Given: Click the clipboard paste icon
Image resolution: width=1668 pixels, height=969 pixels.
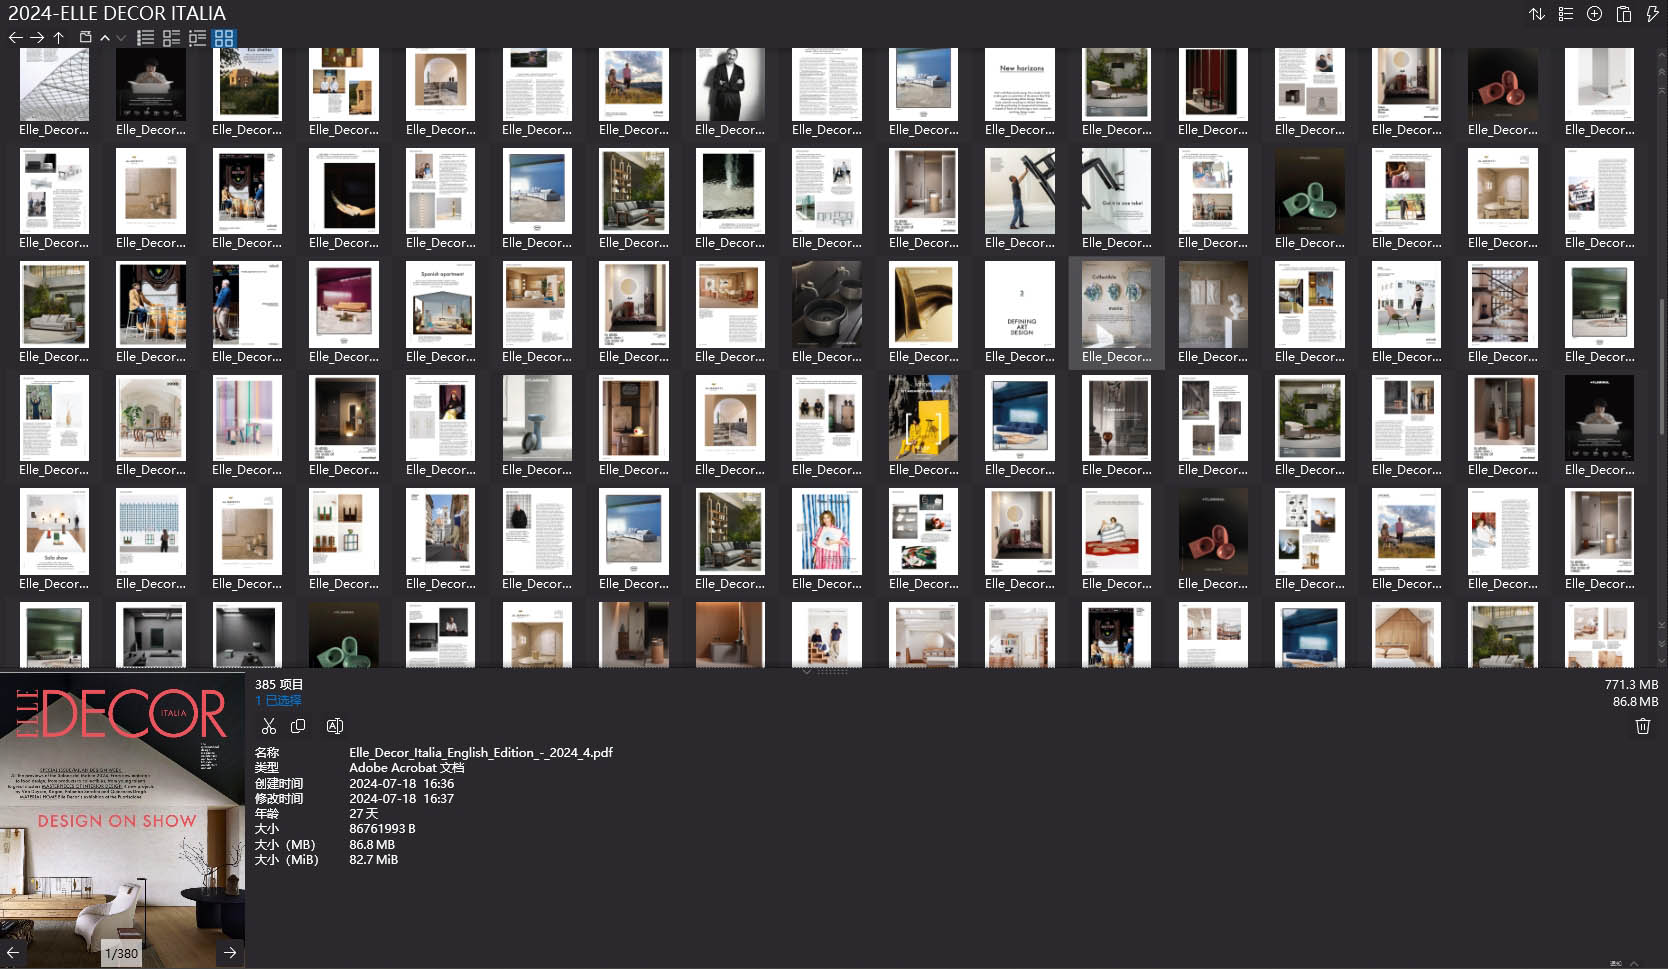Looking at the screenshot, I should point(1624,14).
